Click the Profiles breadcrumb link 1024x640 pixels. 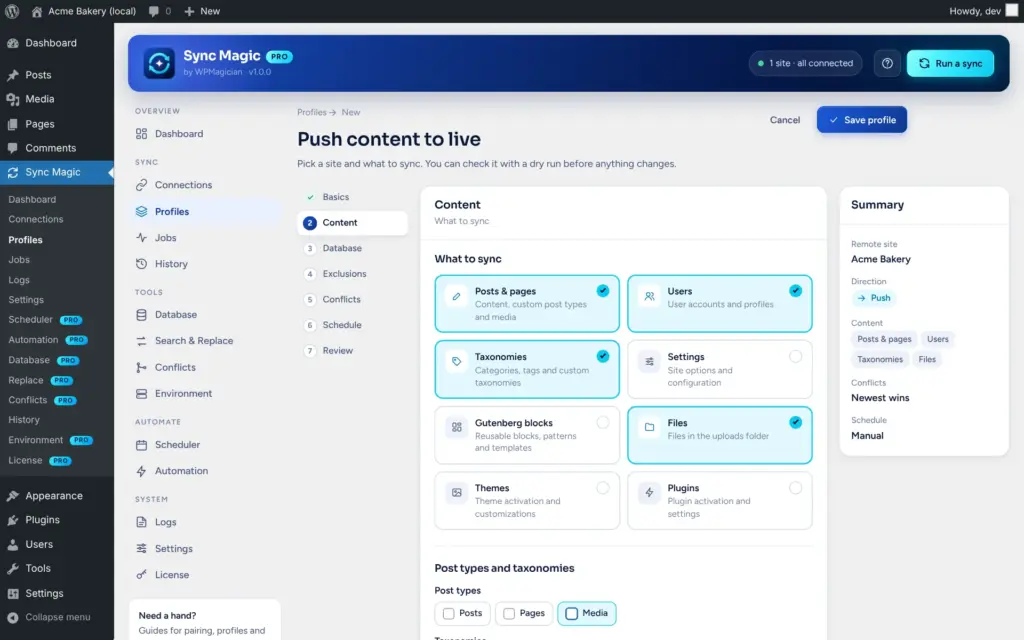(x=312, y=112)
